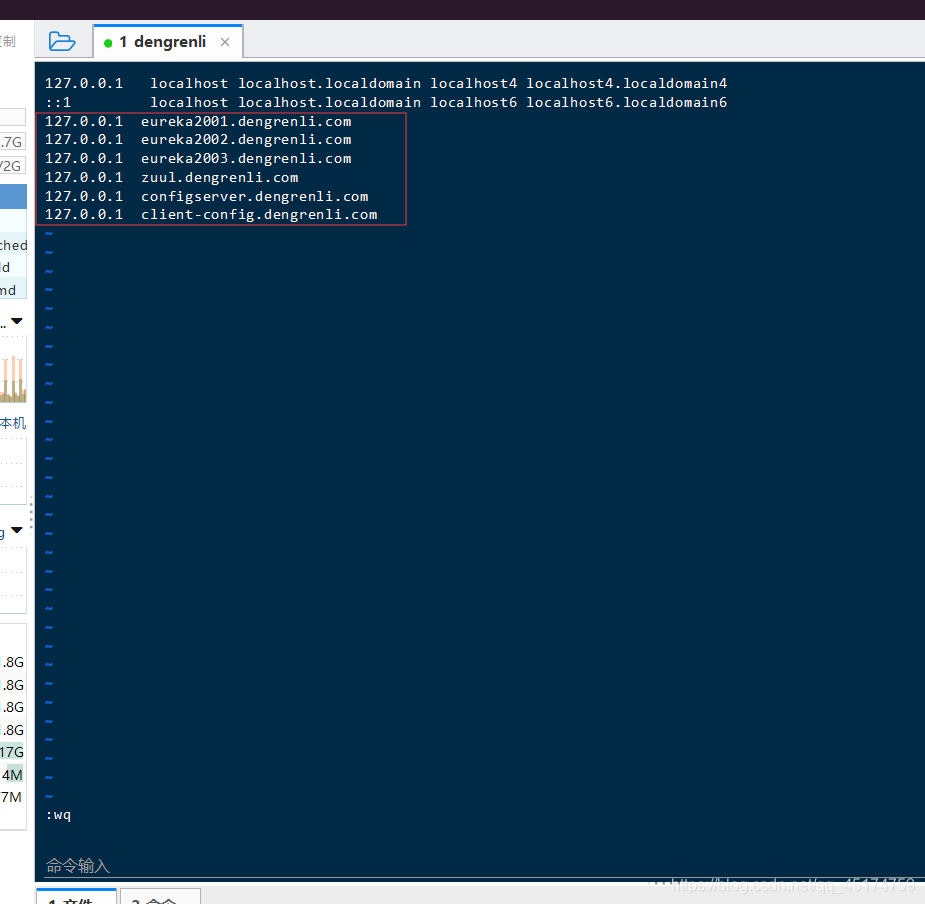925x904 pixels.
Task: Click the 本机 link in sidebar
Action: 13,422
